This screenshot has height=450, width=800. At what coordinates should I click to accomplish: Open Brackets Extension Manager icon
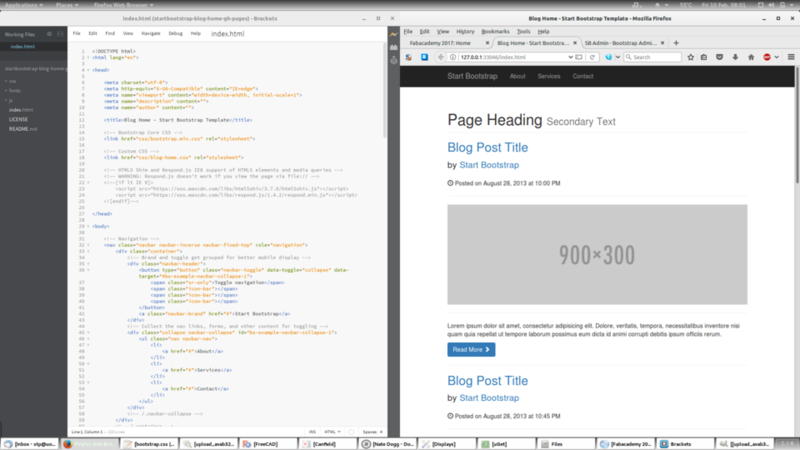(393, 47)
